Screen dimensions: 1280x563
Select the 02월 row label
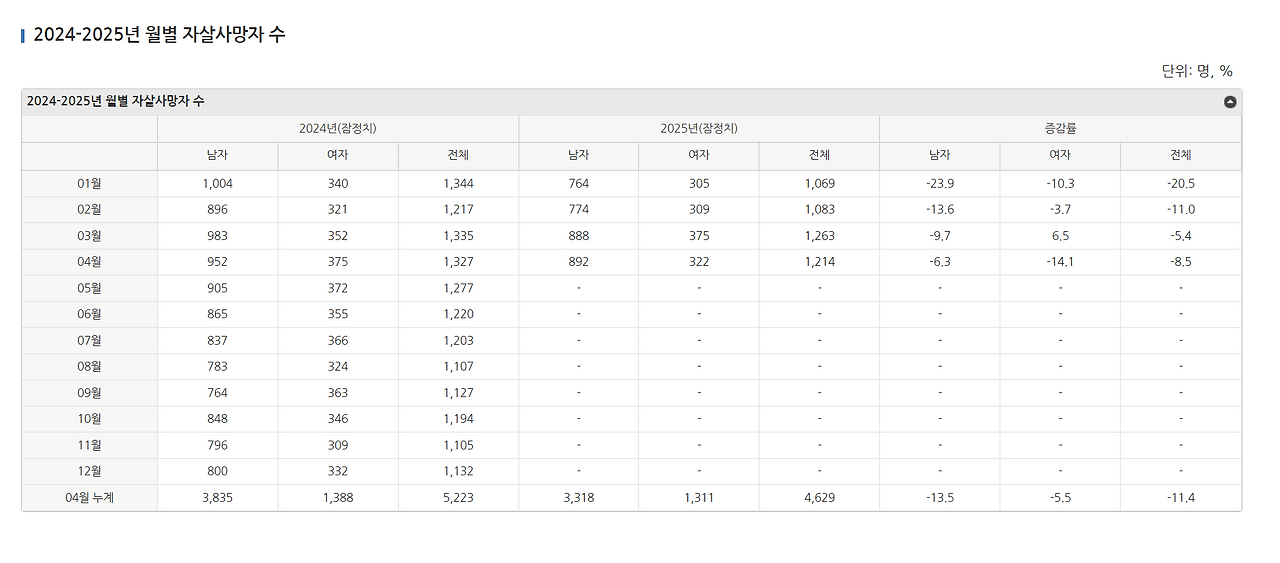89,210
